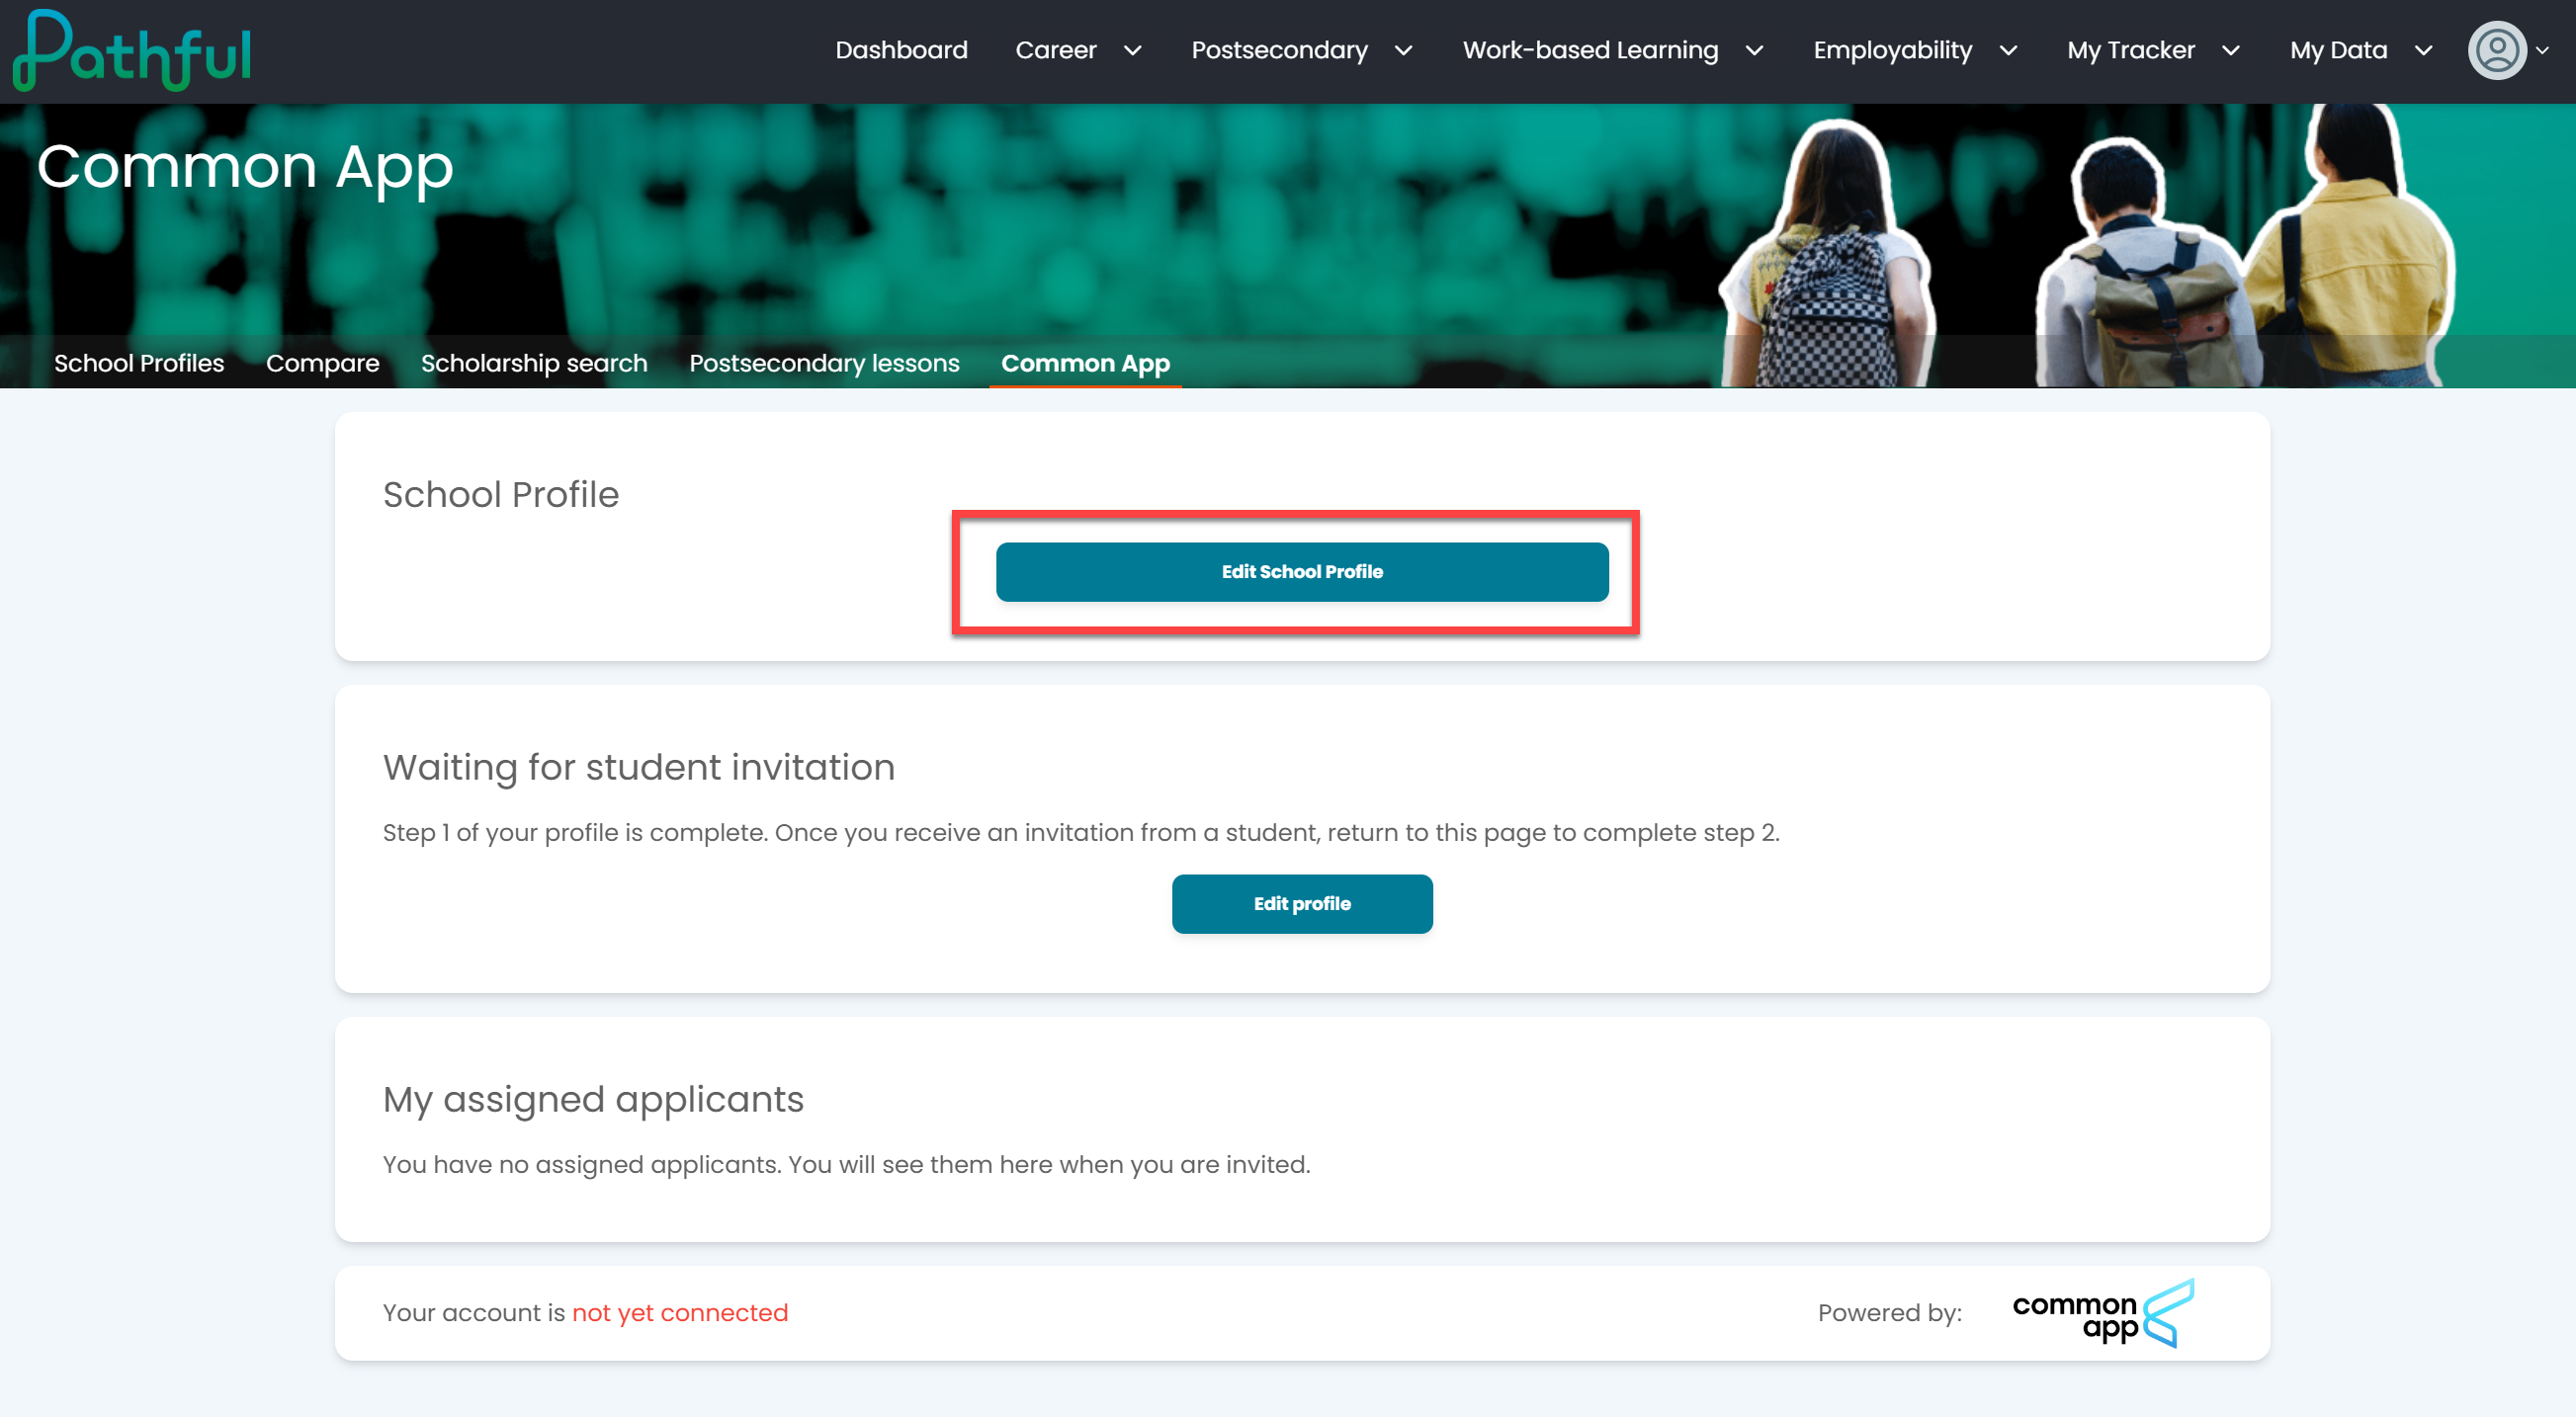This screenshot has width=2576, height=1417.
Task: Click the 'not yet connected' status text
Action: pyautogui.click(x=680, y=1313)
